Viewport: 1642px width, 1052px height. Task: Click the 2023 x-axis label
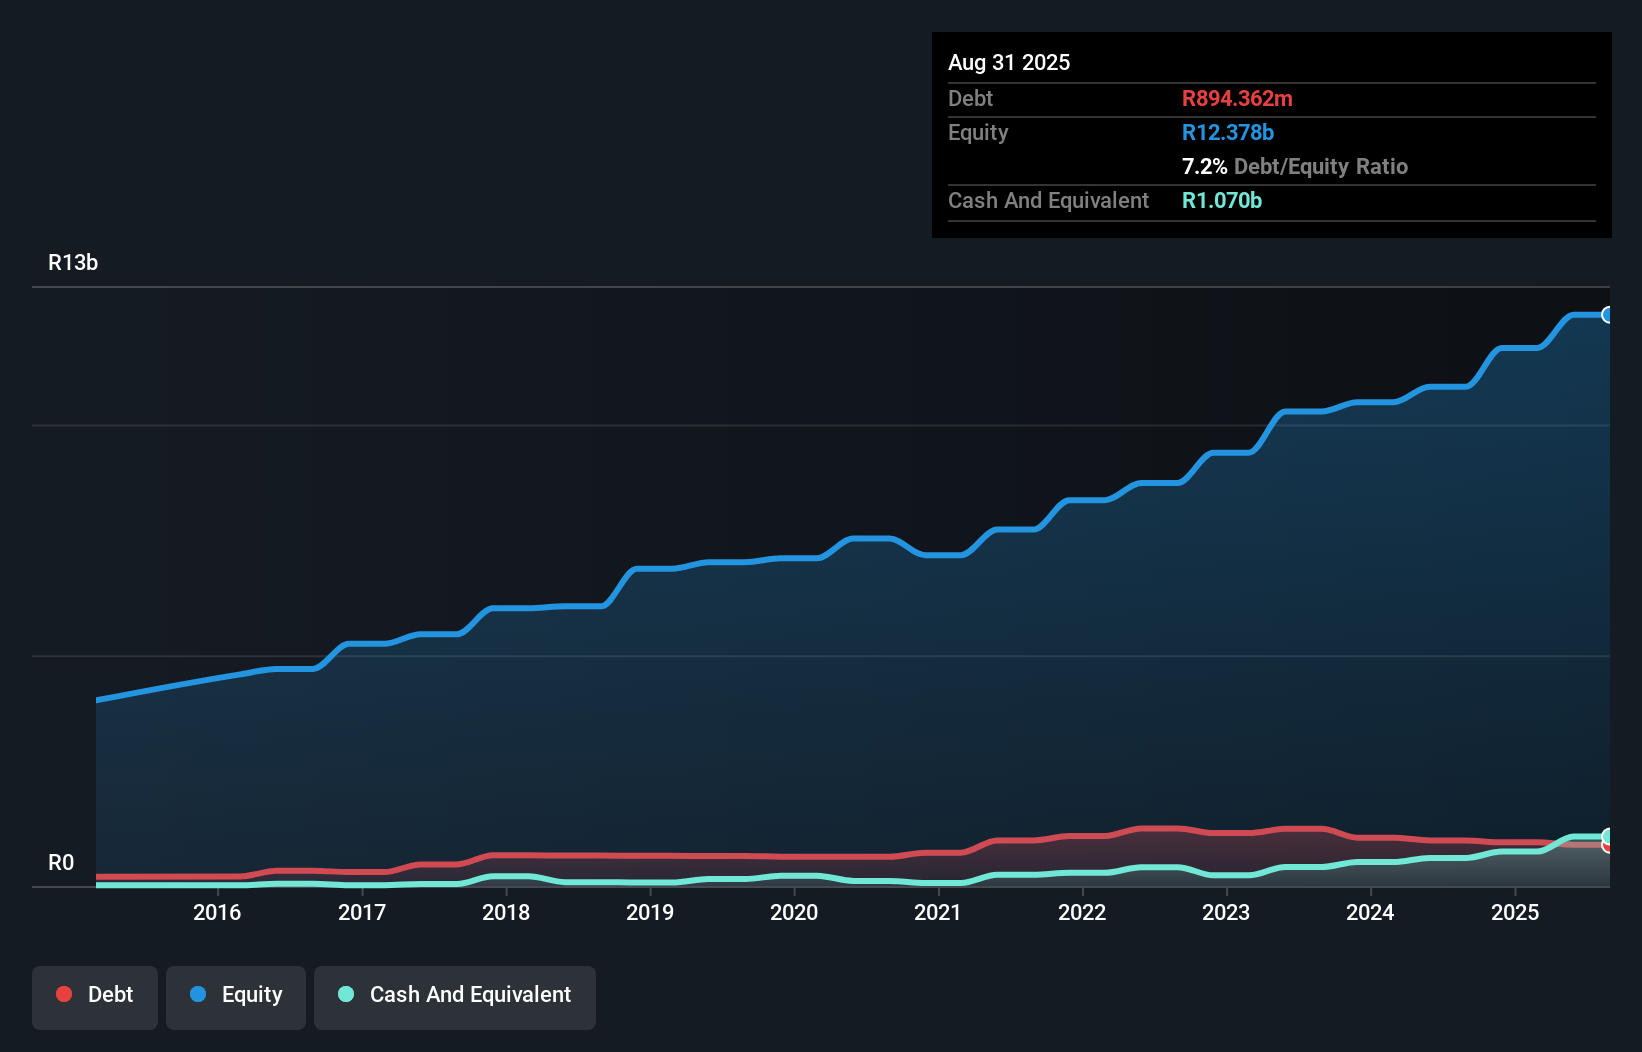(1226, 912)
